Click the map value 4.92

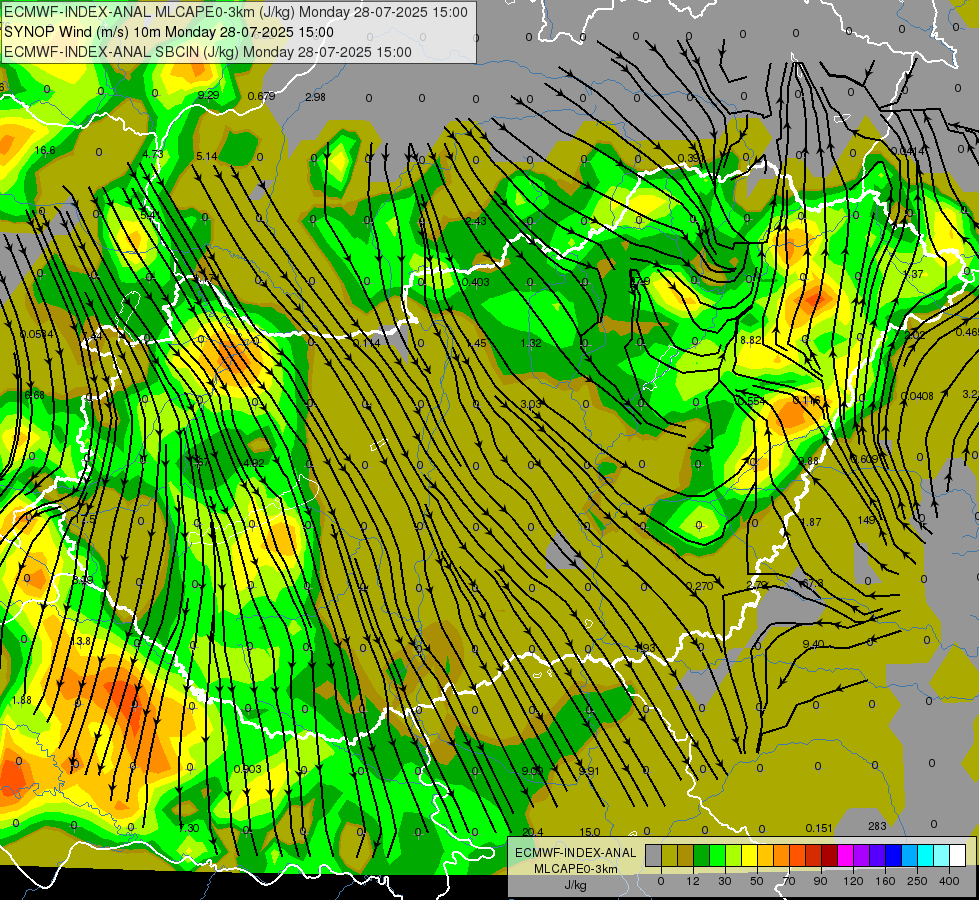(x=254, y=463)
